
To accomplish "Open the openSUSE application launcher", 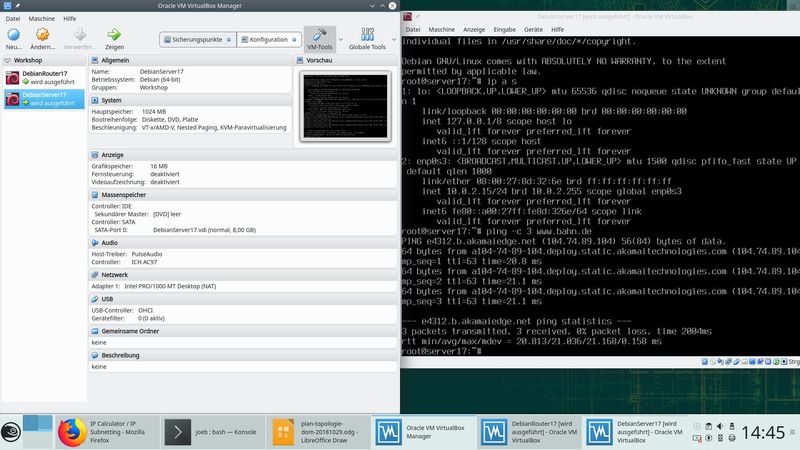I will [x=11, y=432].
